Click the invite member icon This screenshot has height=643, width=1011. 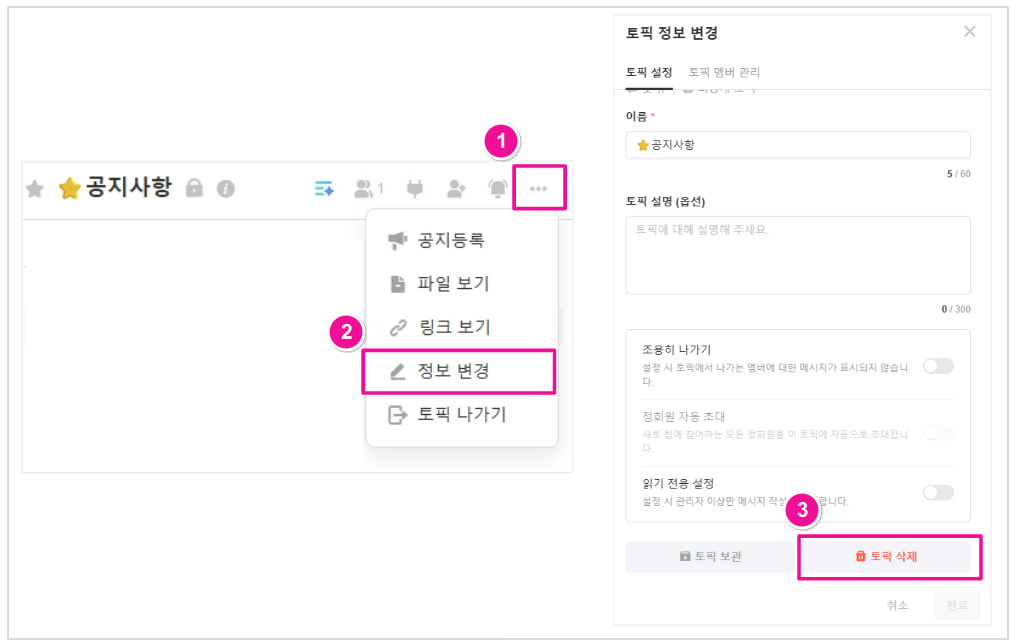pos(456,188)
